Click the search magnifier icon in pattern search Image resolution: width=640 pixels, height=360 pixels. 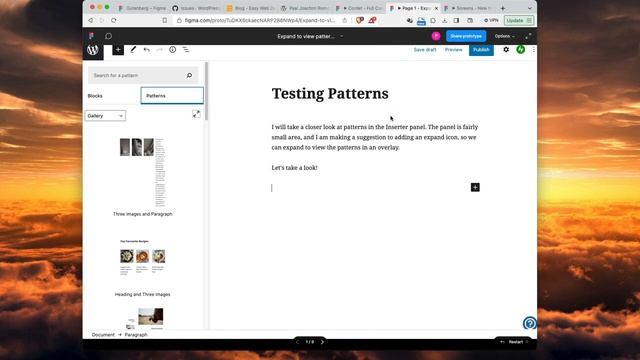pyautogui.click(x=189, y=75)
